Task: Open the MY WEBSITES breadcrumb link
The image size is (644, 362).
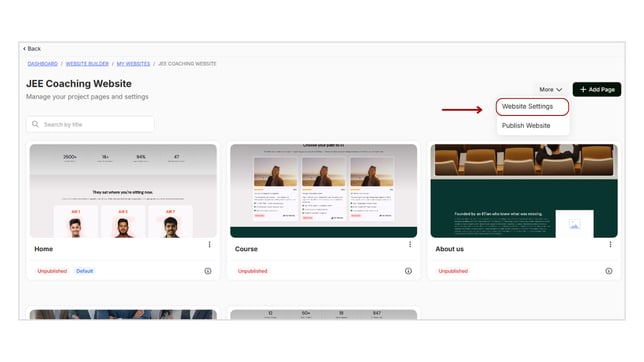Action: pyautogui.click(x=133, y=64)
